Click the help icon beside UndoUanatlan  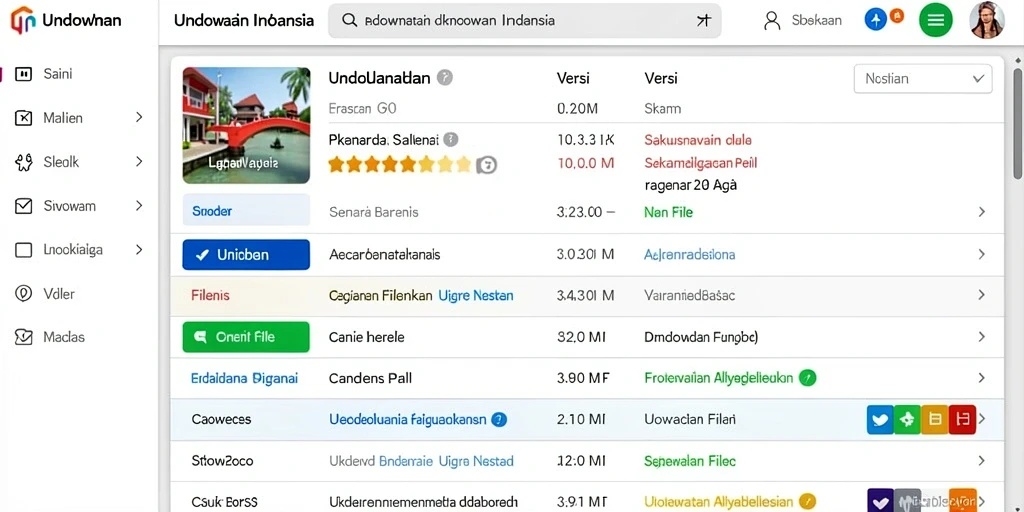445,78
